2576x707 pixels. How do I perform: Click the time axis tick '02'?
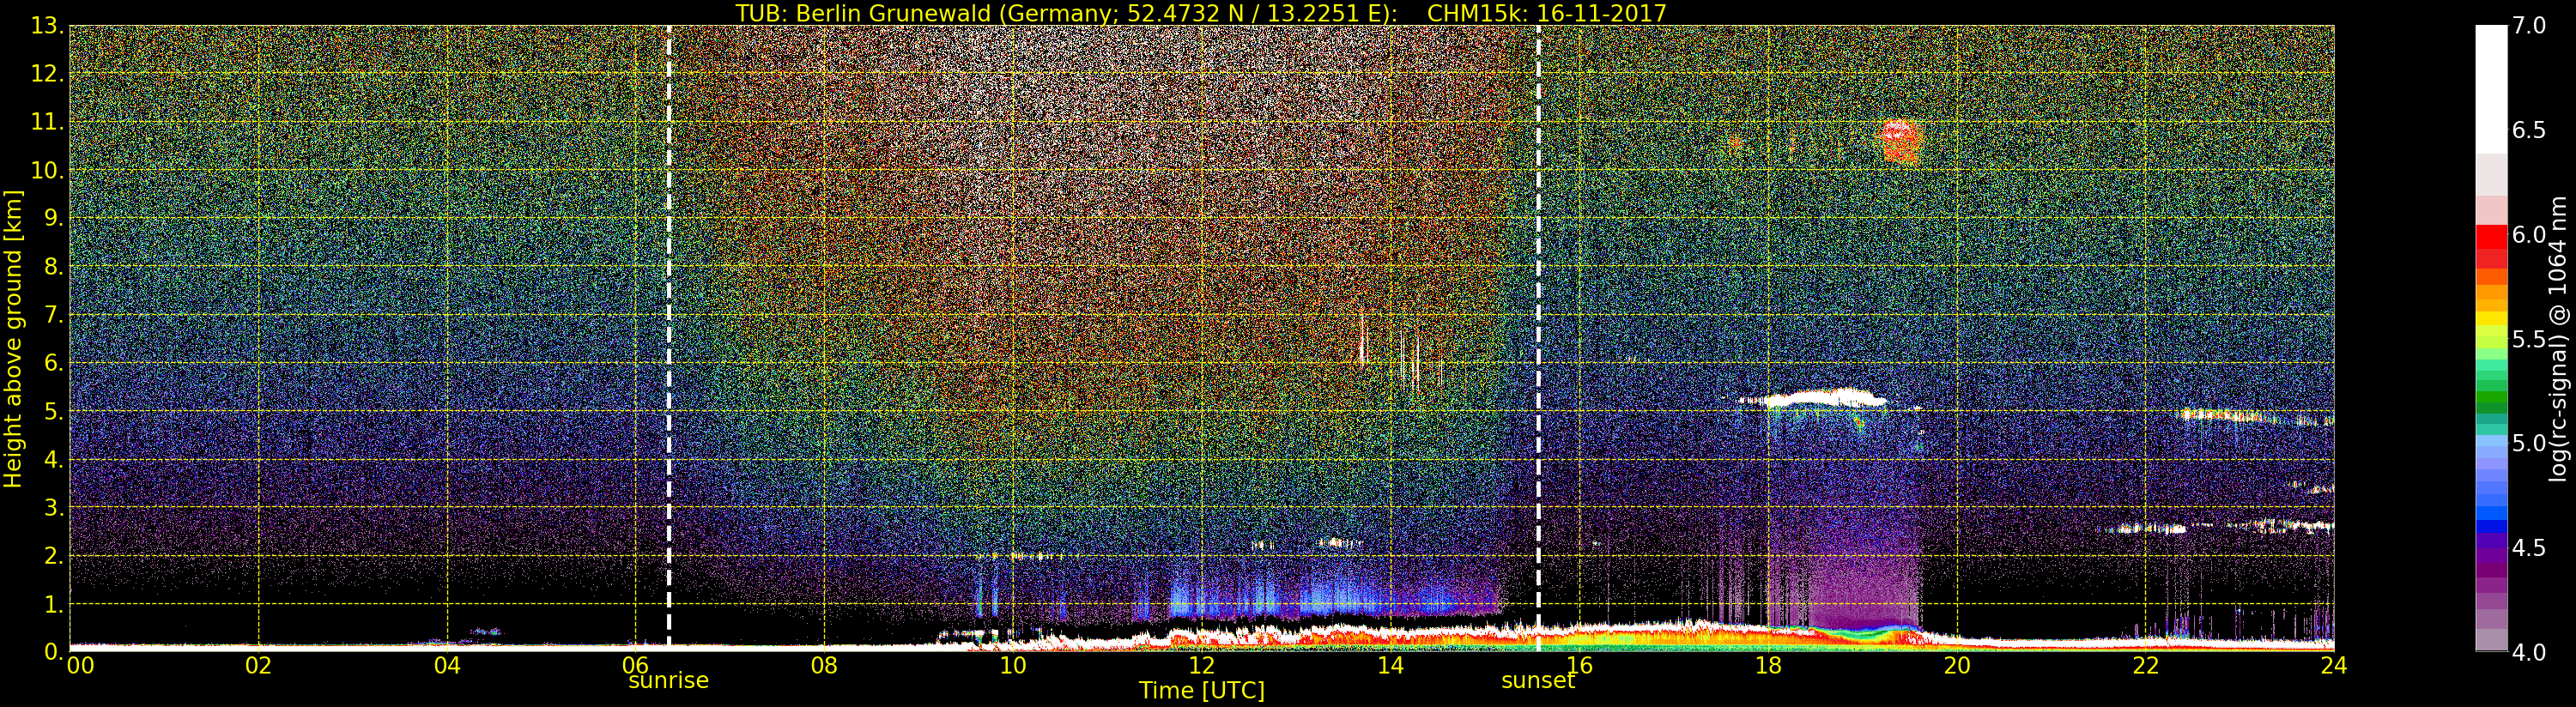[259, 665]
